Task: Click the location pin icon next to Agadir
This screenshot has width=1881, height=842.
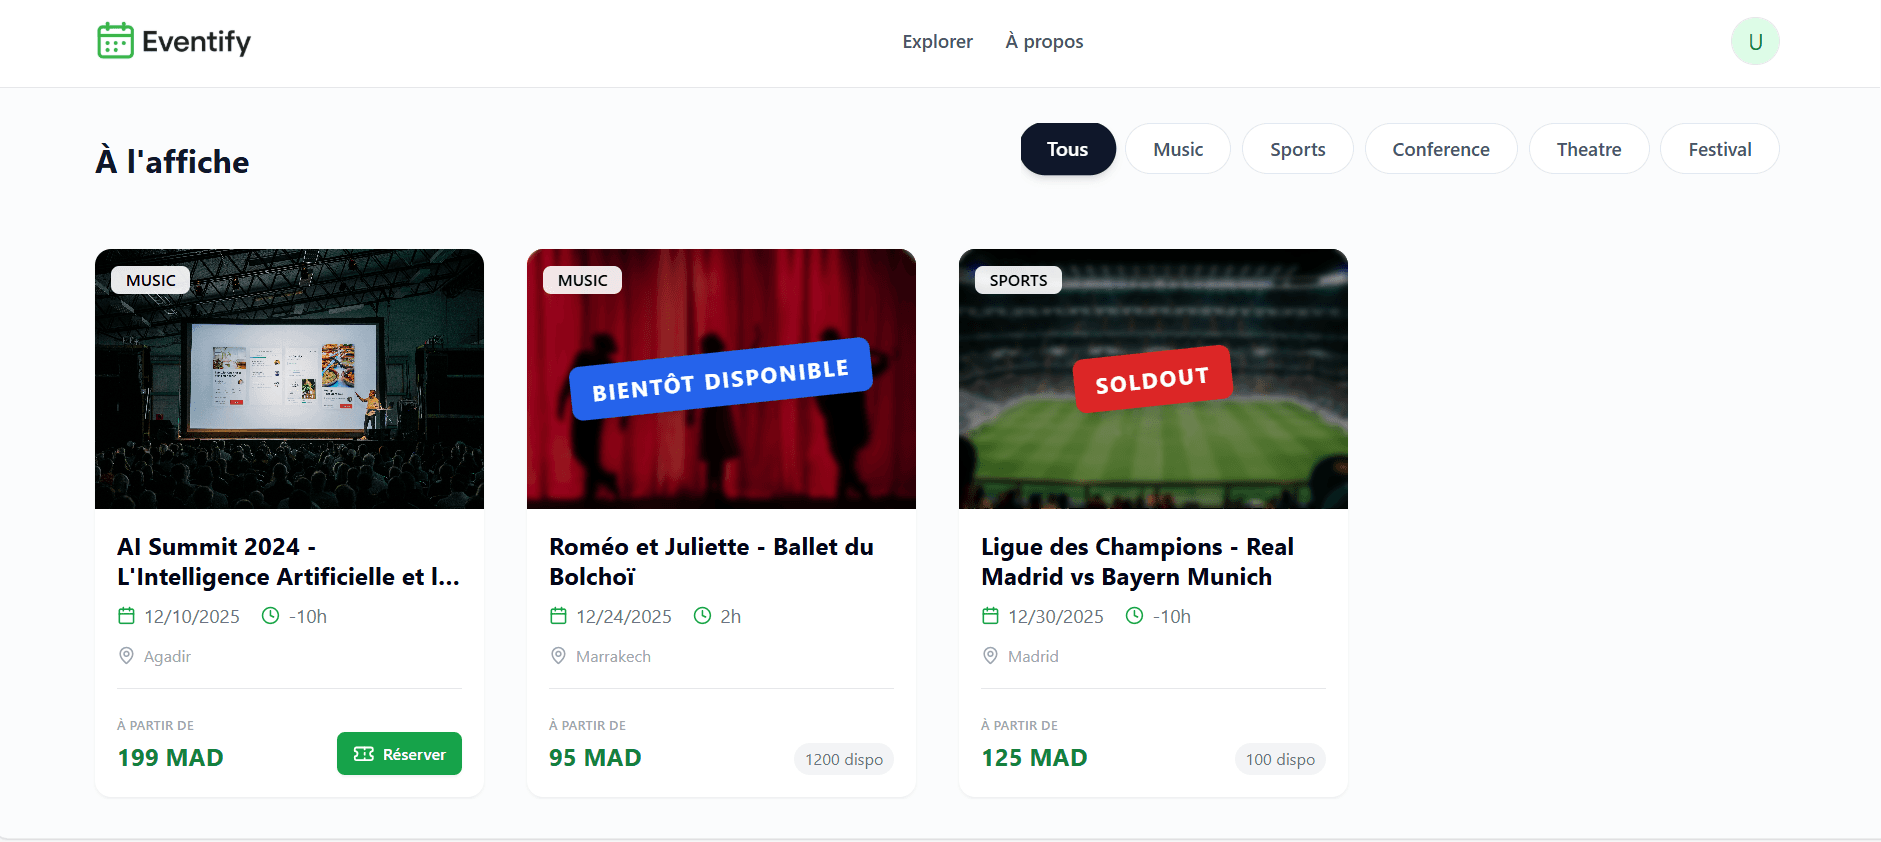Action: tap(127, 655)
